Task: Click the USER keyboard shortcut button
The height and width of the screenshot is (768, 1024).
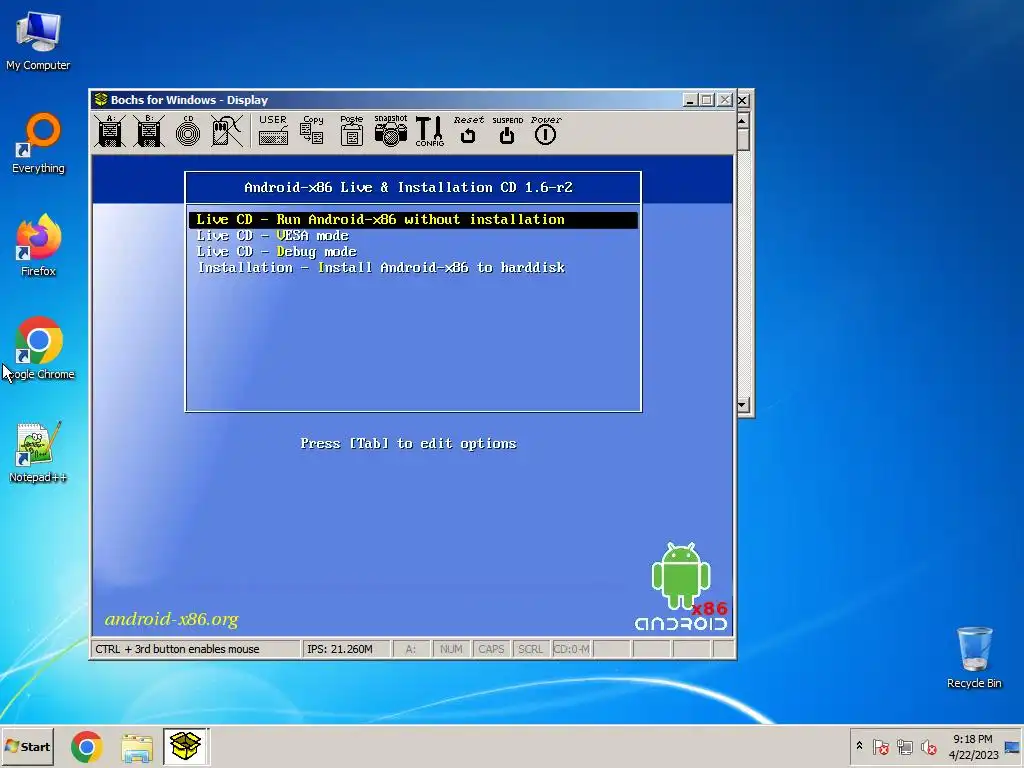Action: point(273,131)
